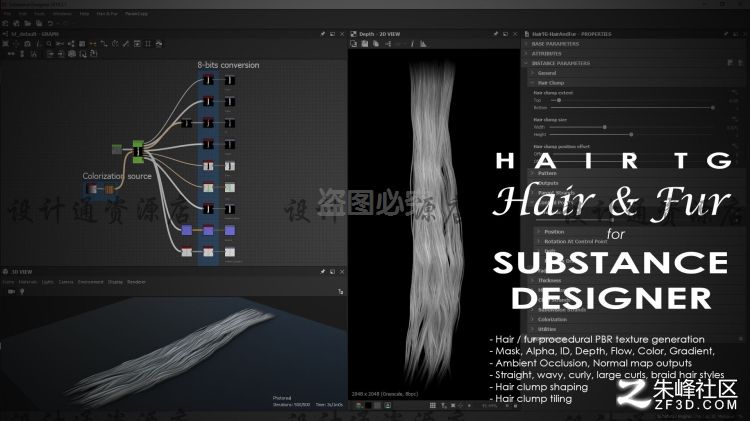This screenshot has height=421, width=750.
Task: Open Environment menu in 3D view
Action: (90, 282)
